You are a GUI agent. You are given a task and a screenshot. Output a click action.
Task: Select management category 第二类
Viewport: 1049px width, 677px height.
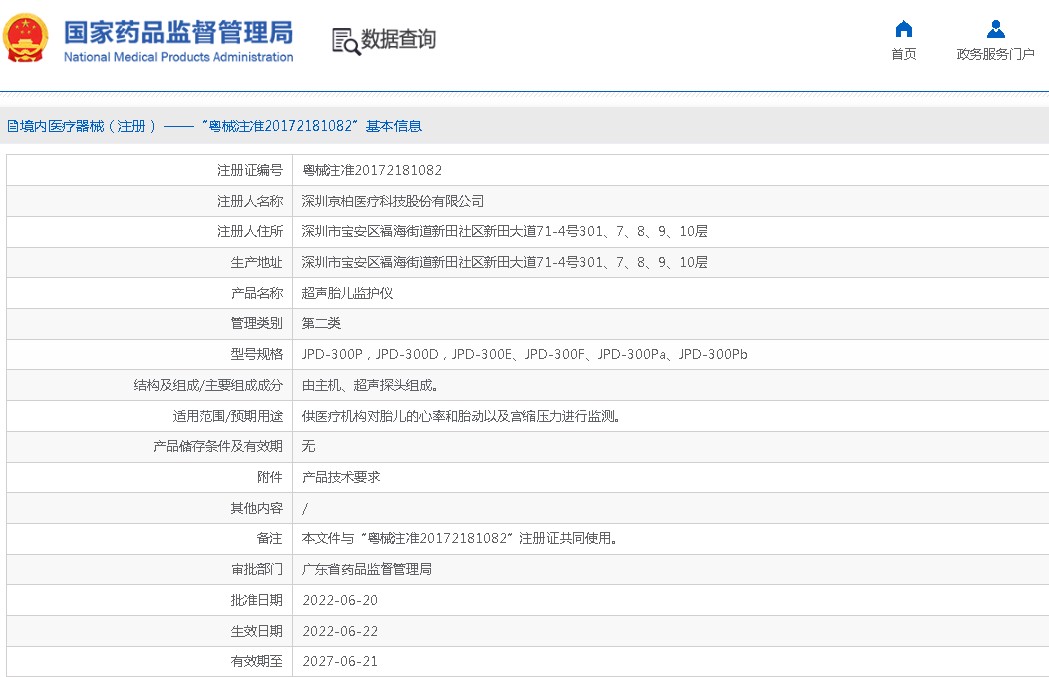click(x=321, y=323)
